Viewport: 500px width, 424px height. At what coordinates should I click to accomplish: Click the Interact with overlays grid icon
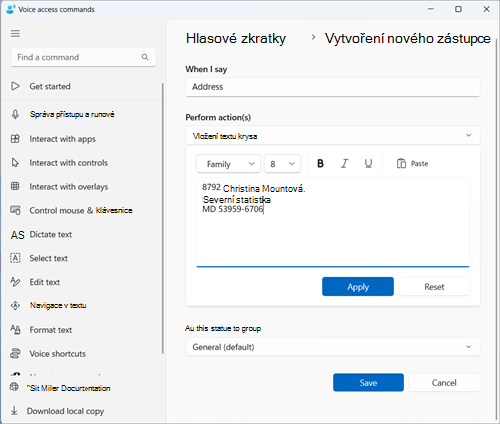tap(15, 186)
